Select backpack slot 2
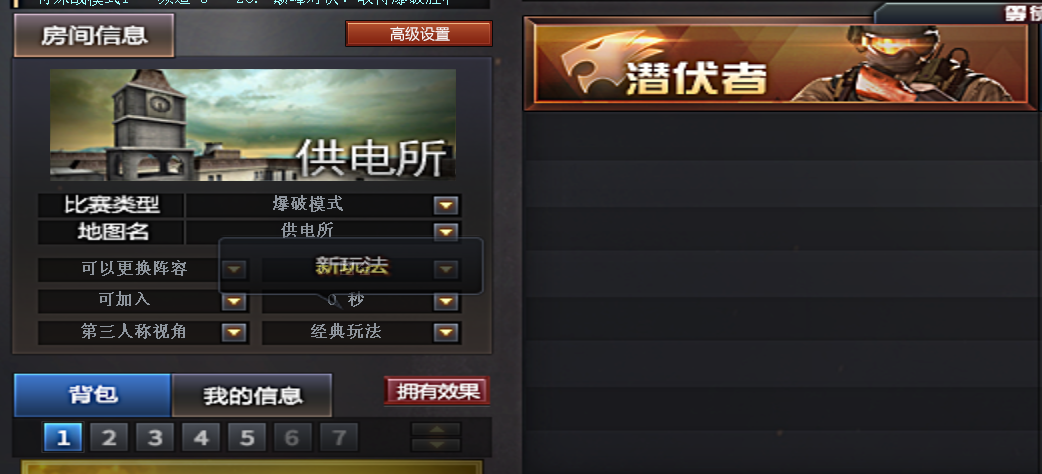The width and height of the screenshot is (1042, 474). (x=109, y=437)
